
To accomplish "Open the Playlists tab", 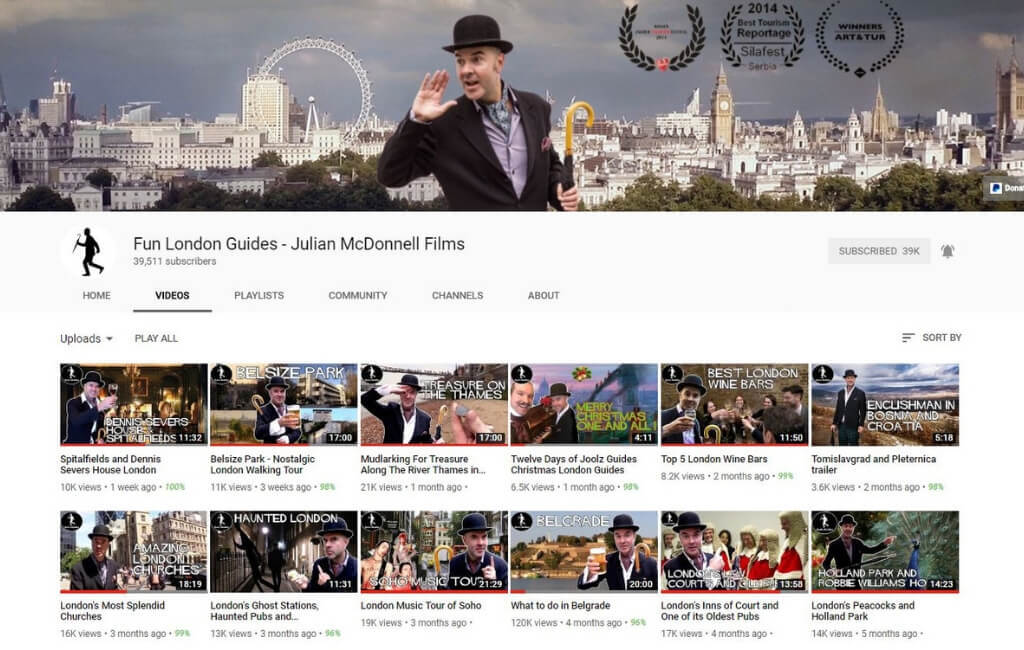I will tap(259, 295).
